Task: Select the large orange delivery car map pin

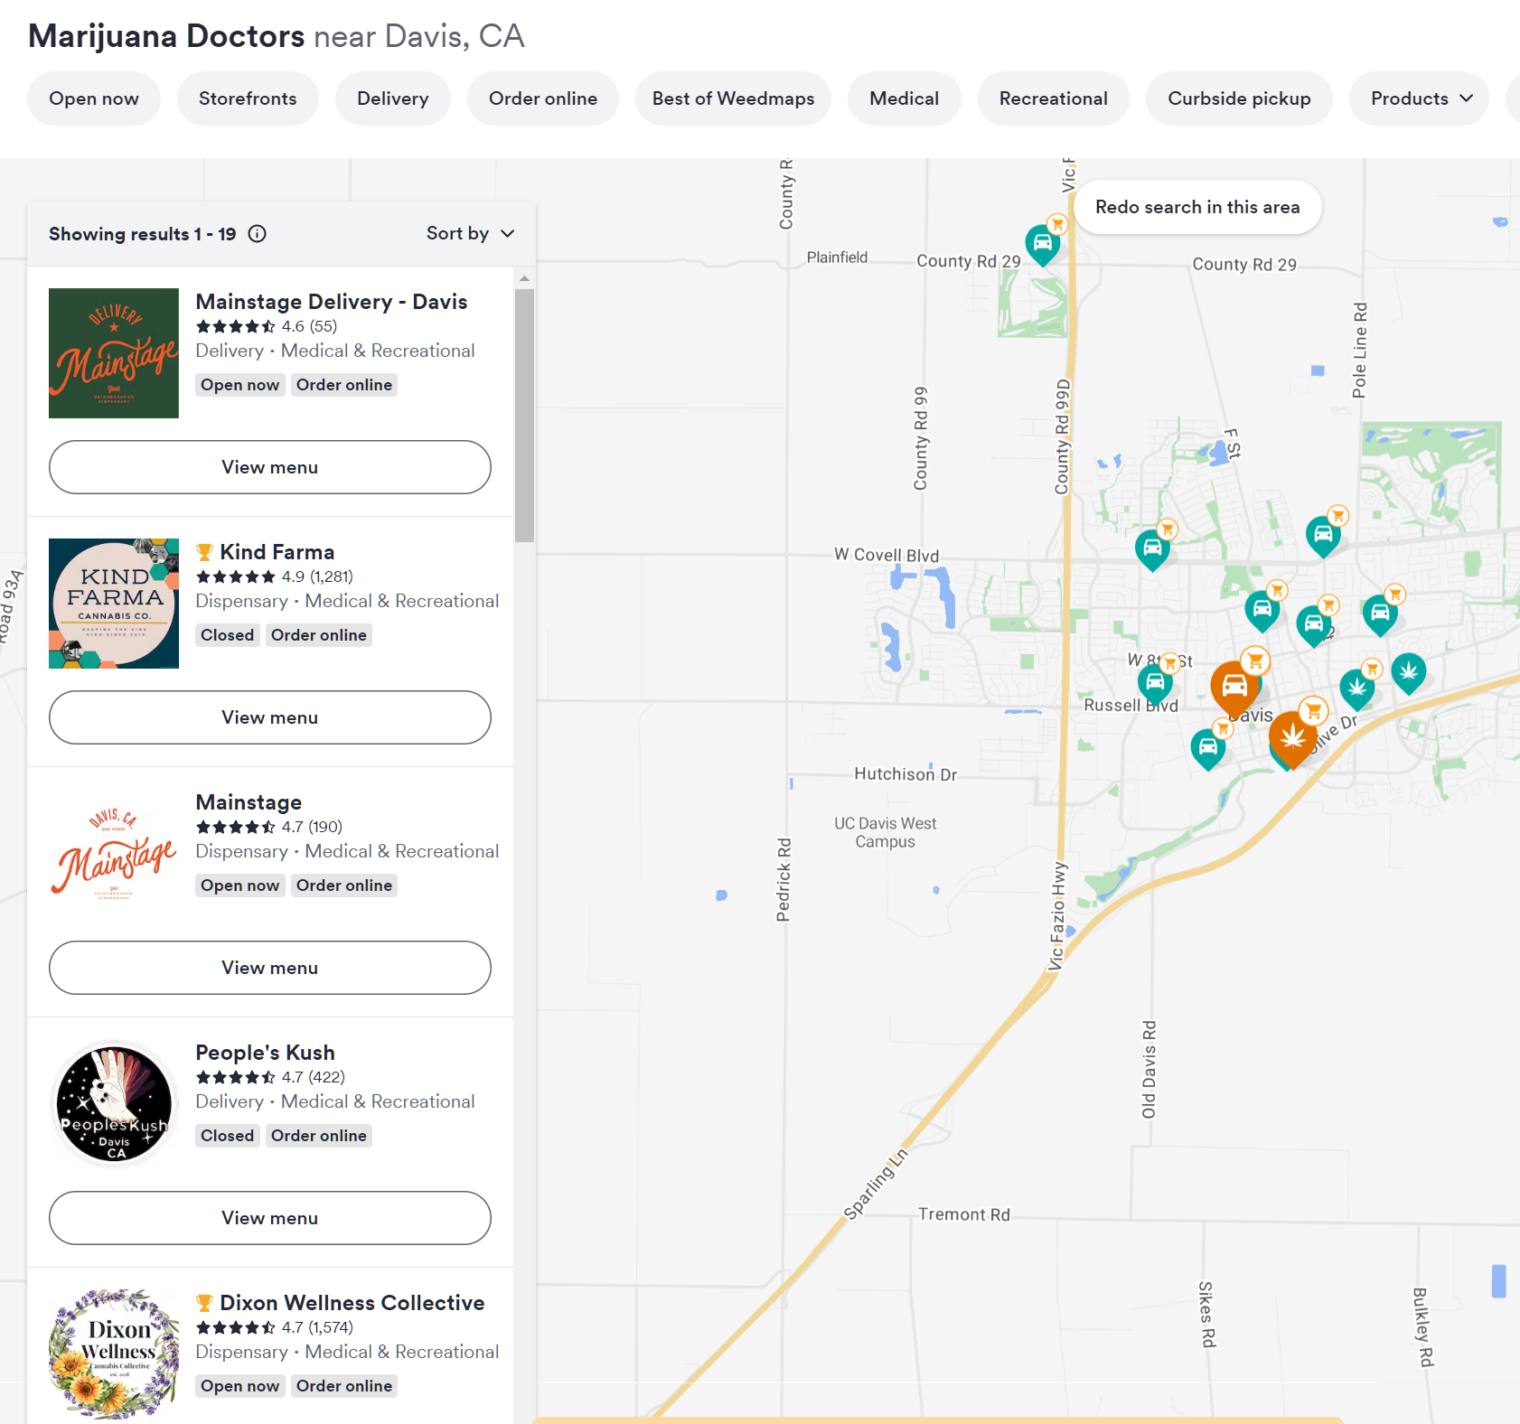Action: coord(1235,687)
